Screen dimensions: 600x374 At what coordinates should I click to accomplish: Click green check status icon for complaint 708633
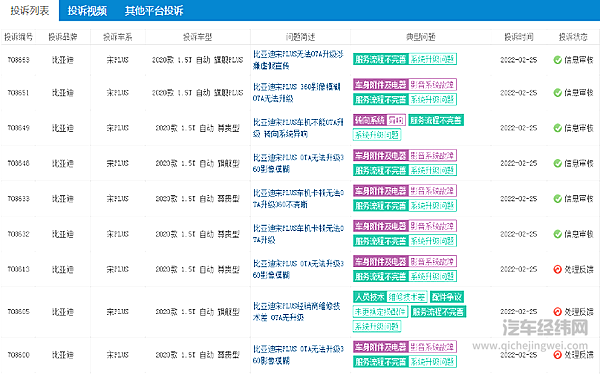click(x=558, y=199)
